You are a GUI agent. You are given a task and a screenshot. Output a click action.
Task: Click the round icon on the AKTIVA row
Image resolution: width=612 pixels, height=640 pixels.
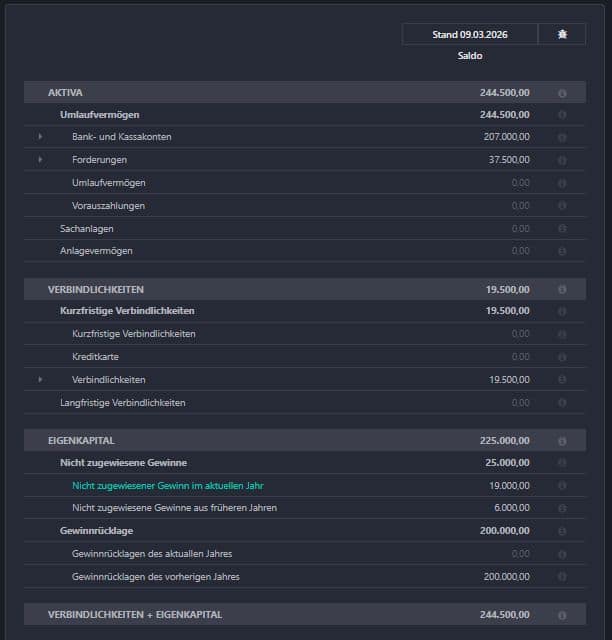tap(562, 93)
